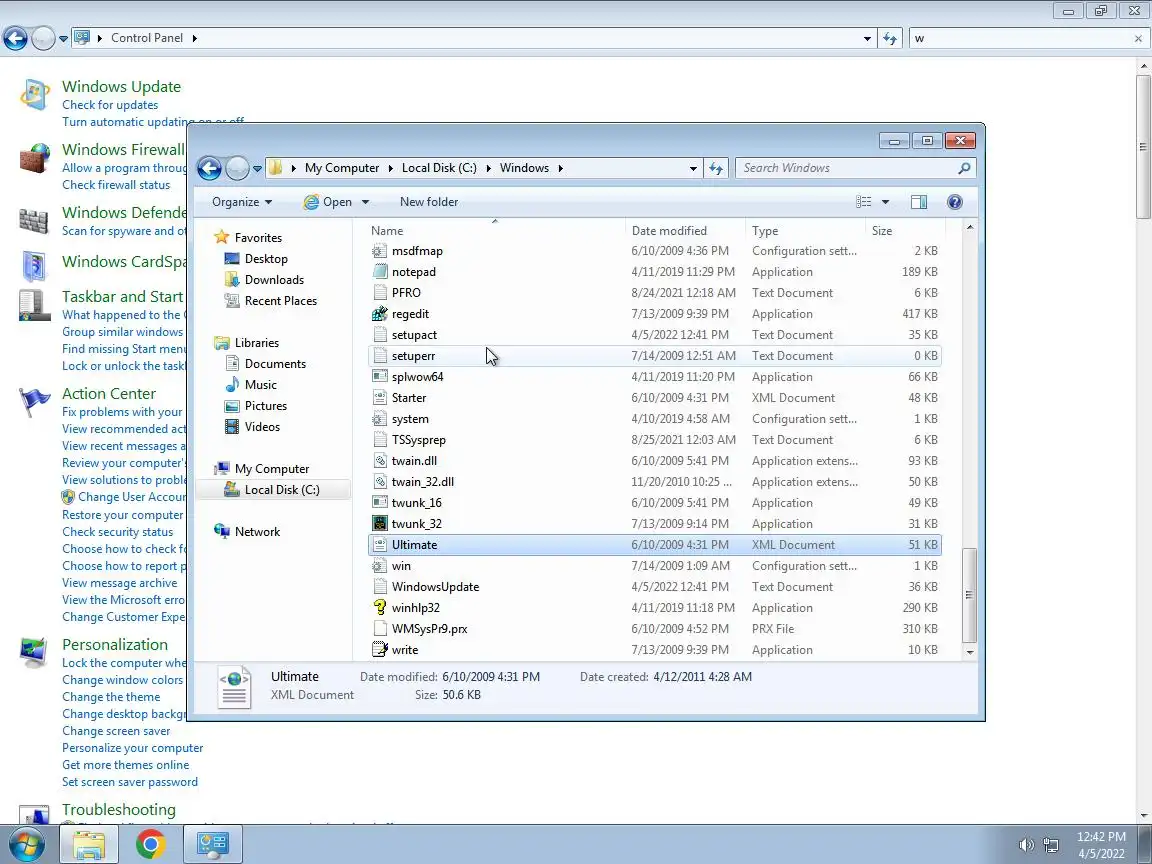
Task: Expand the Control Panel breadcrumb arrow
Action: [x=195, y=38]
